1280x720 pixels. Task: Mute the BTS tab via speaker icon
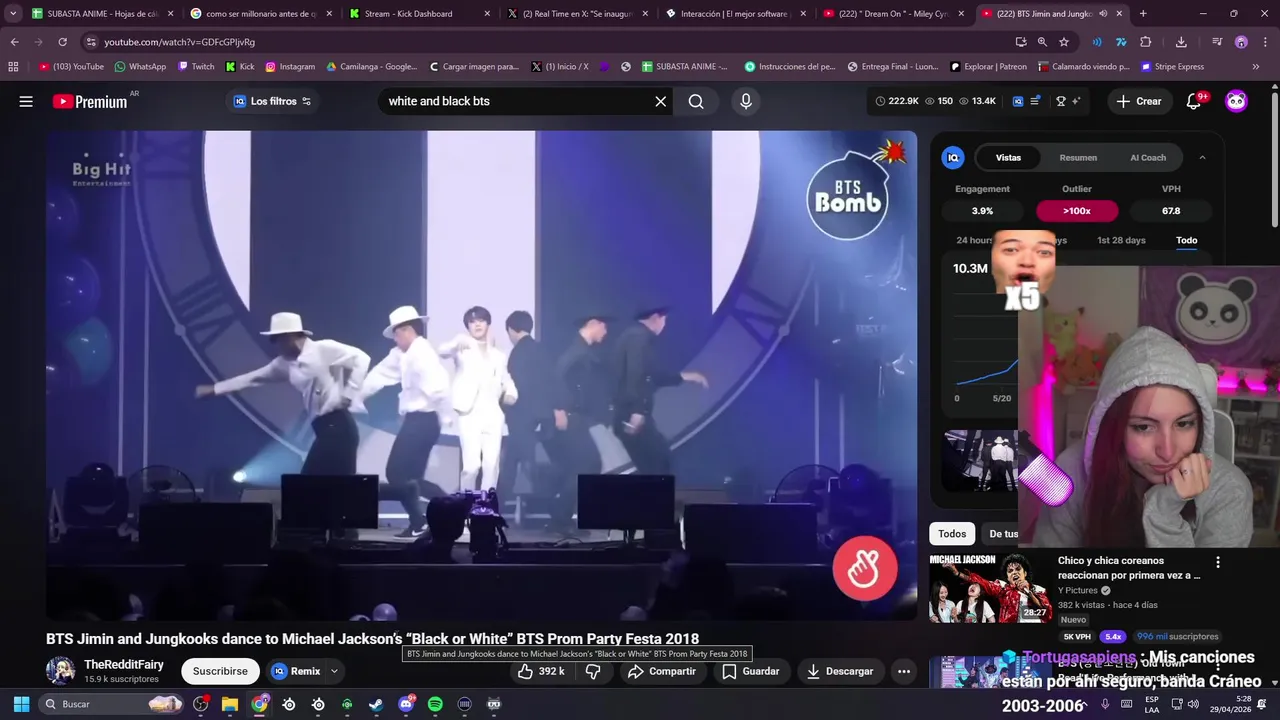click(x=1103, y=14)
